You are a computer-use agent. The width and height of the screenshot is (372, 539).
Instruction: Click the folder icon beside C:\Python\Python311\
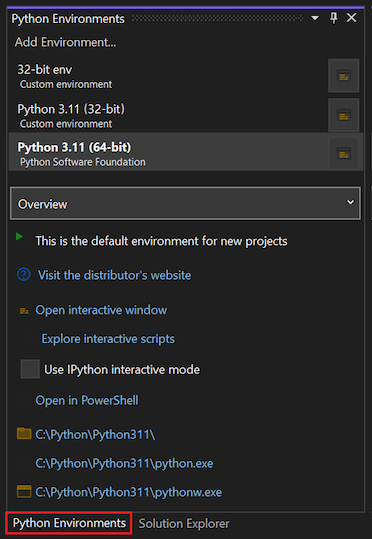tap(24, 434)
